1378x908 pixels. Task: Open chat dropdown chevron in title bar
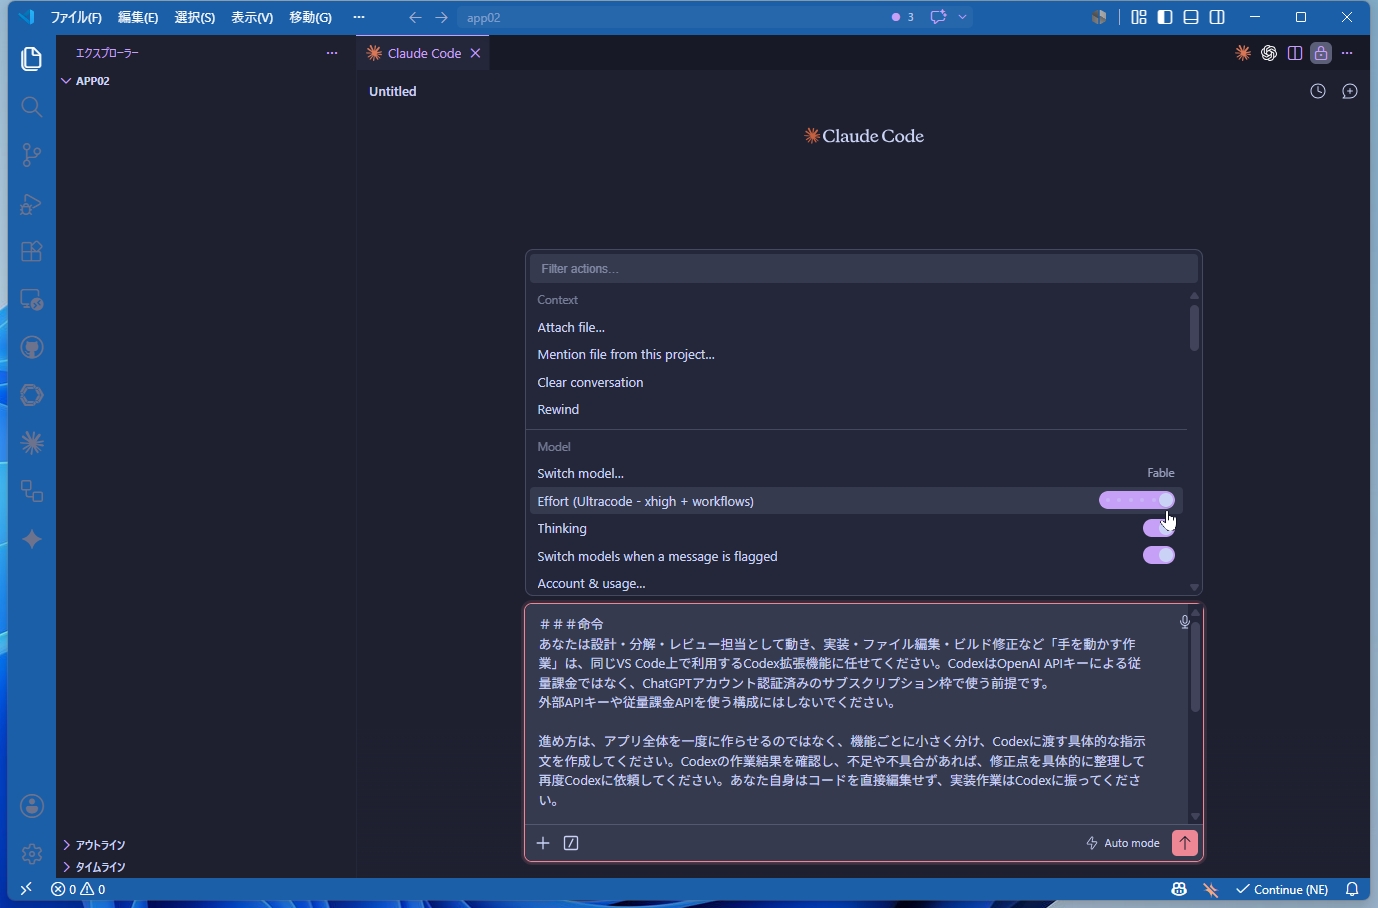(963, 17)
